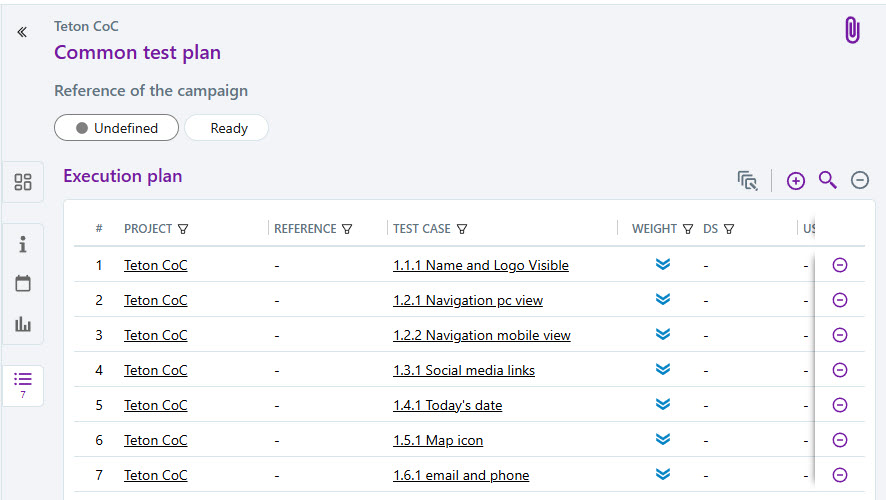Open the execution plan list tab with 7

pyautogui.click(x=23, y=384)
